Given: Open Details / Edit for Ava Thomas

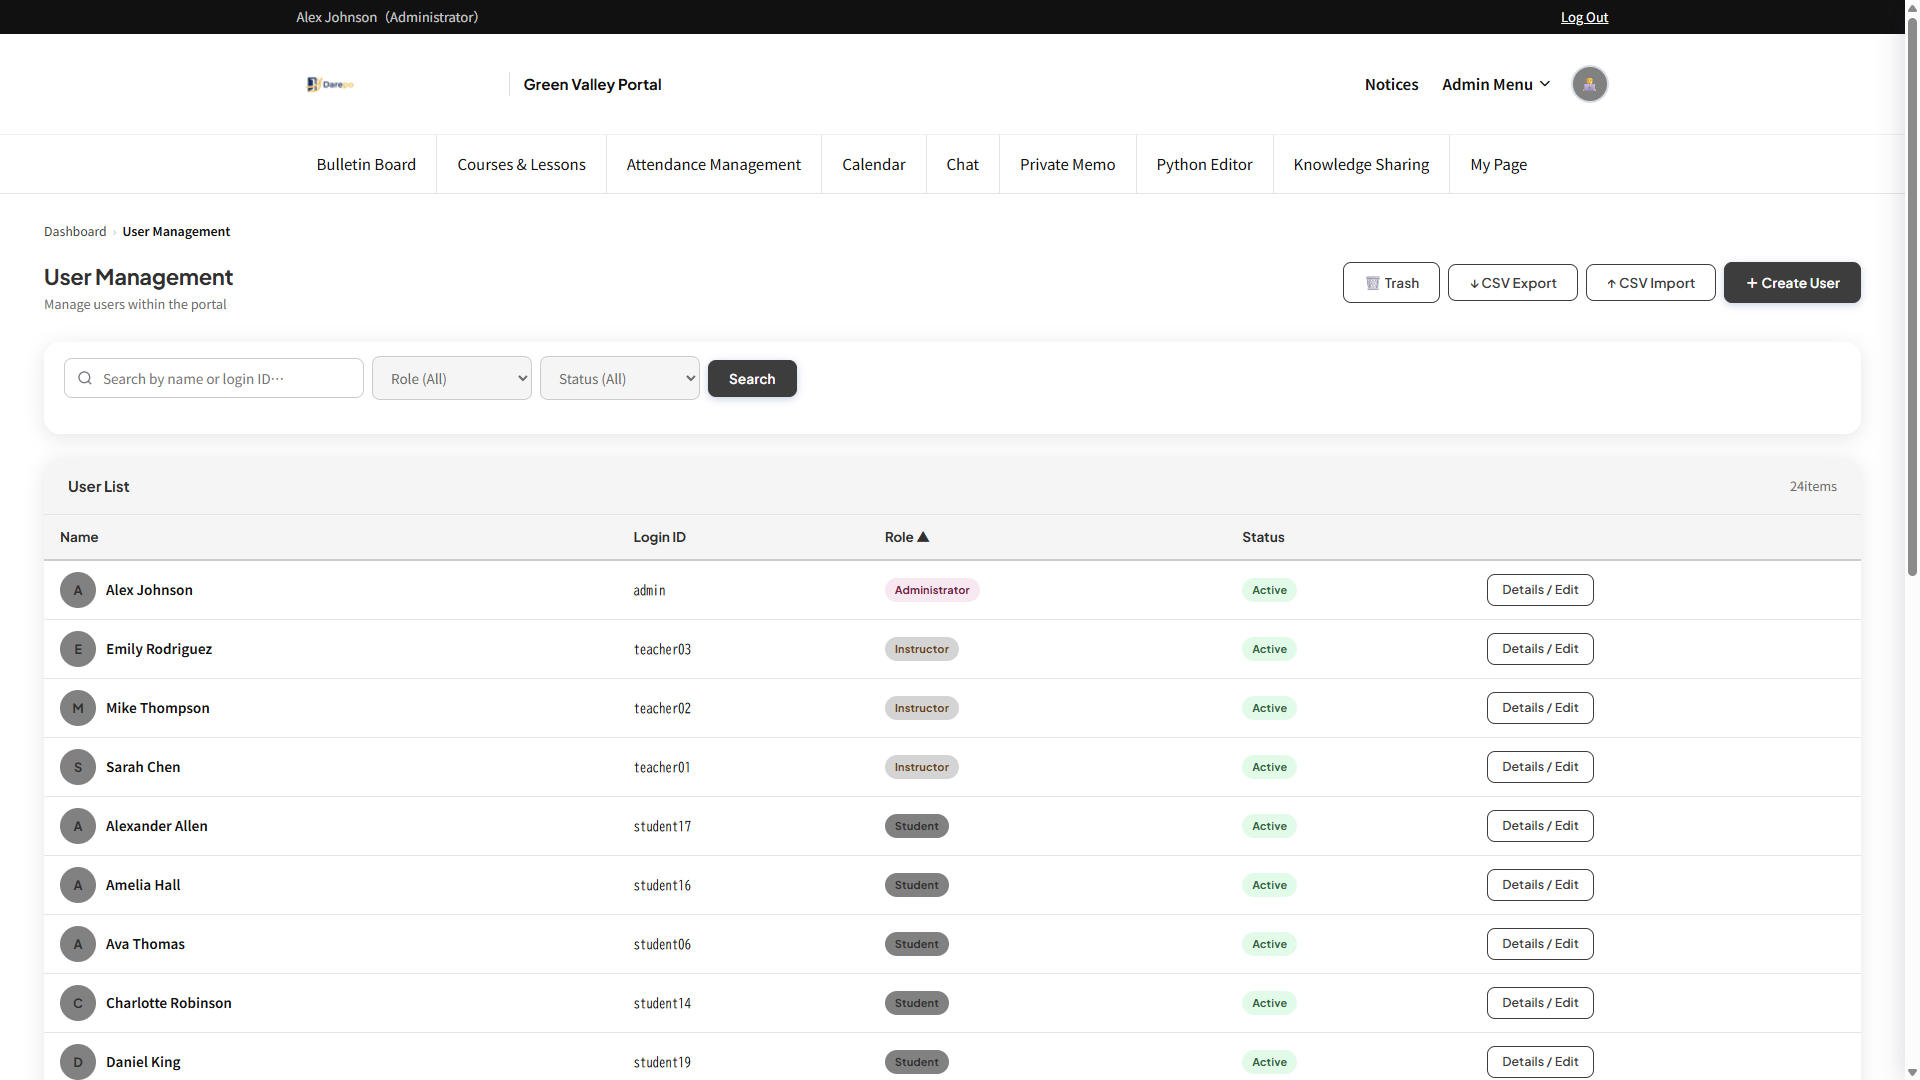Looking at the screenshot, I should pos(1540,944).
